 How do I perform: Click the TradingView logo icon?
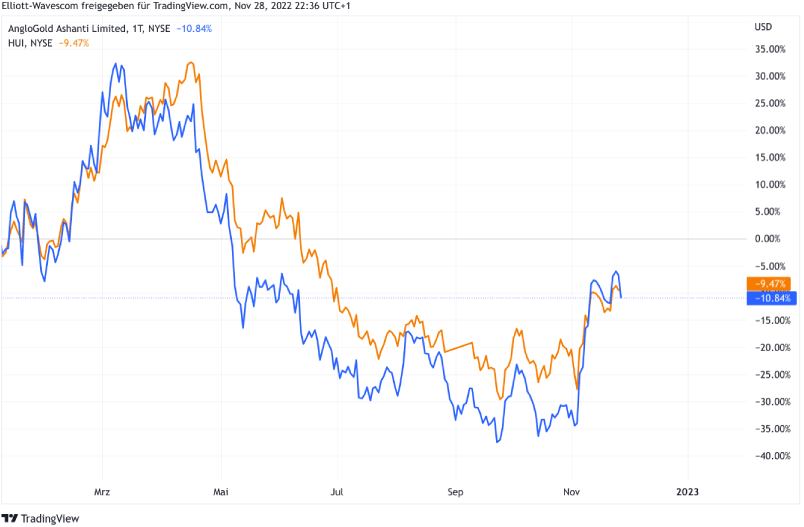[13, 516]
